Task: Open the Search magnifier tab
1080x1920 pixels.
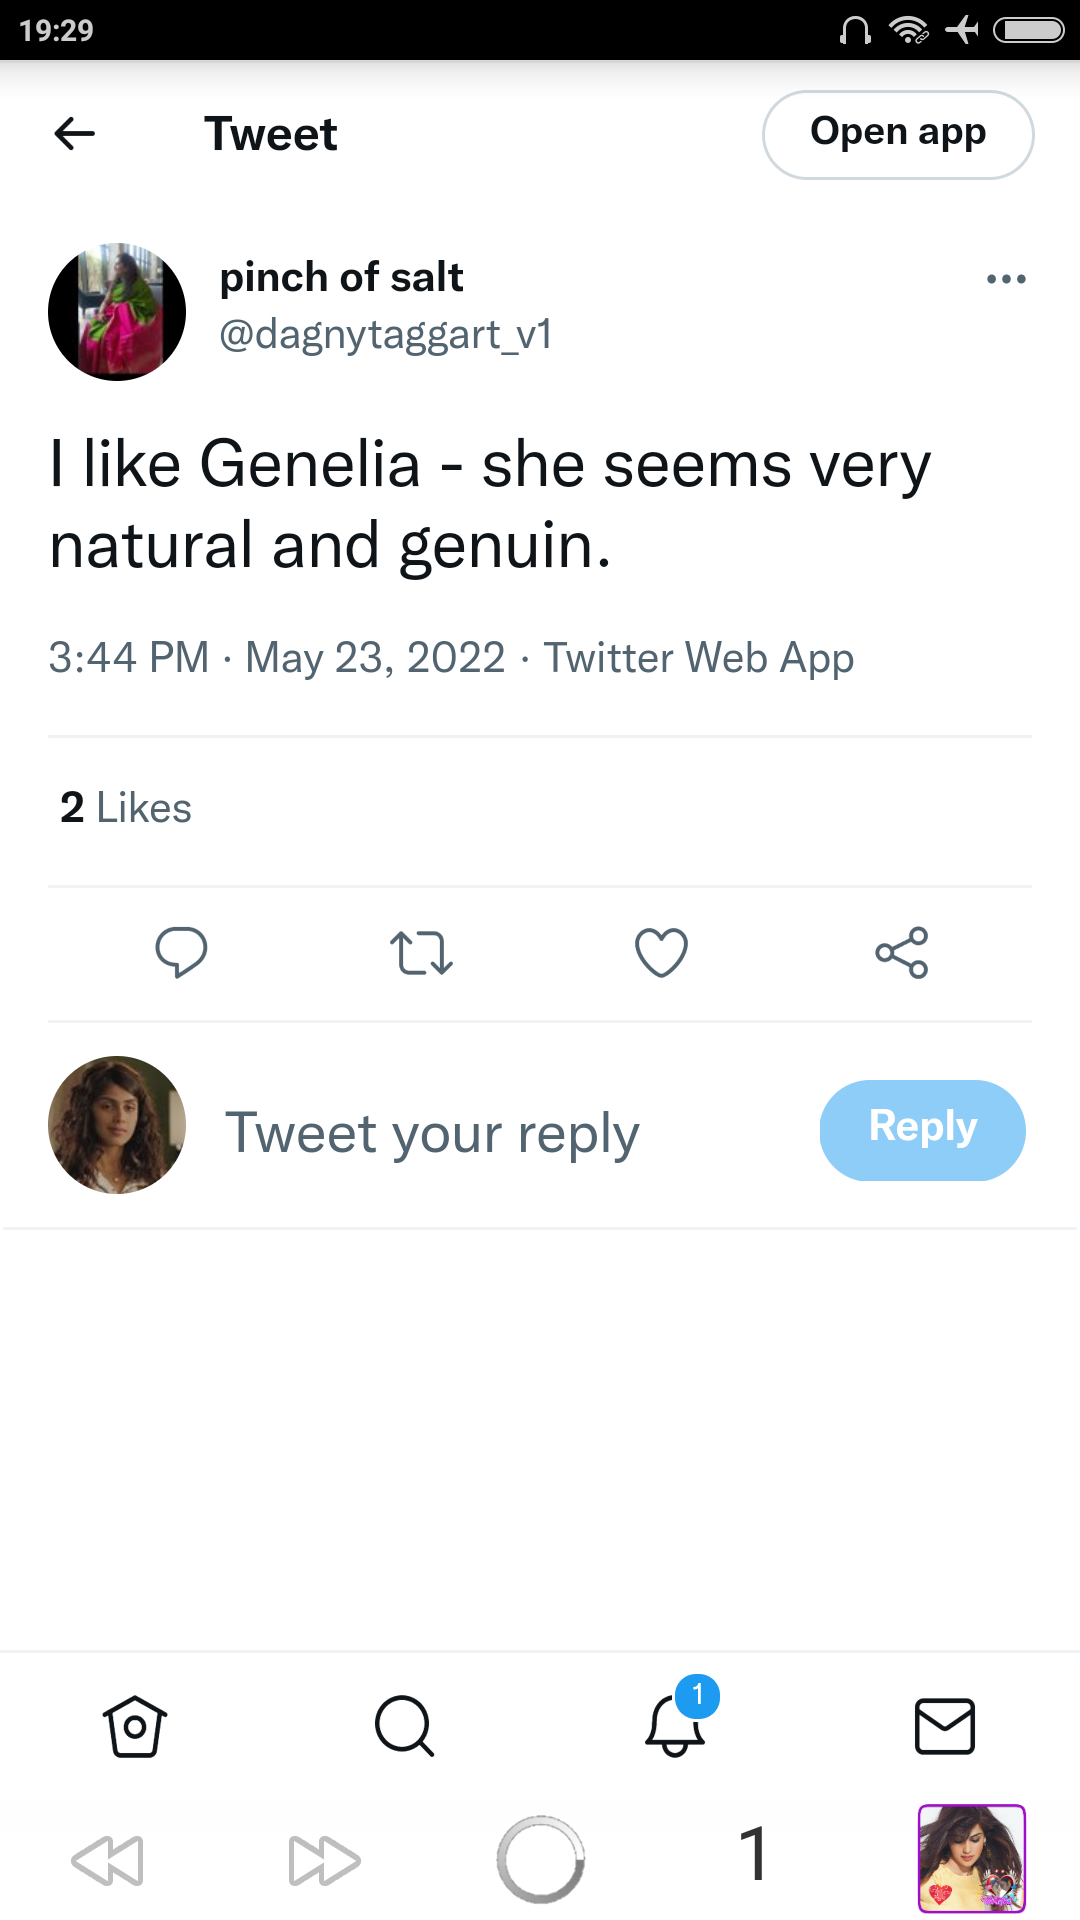Action: click(x=404, y=1726)
